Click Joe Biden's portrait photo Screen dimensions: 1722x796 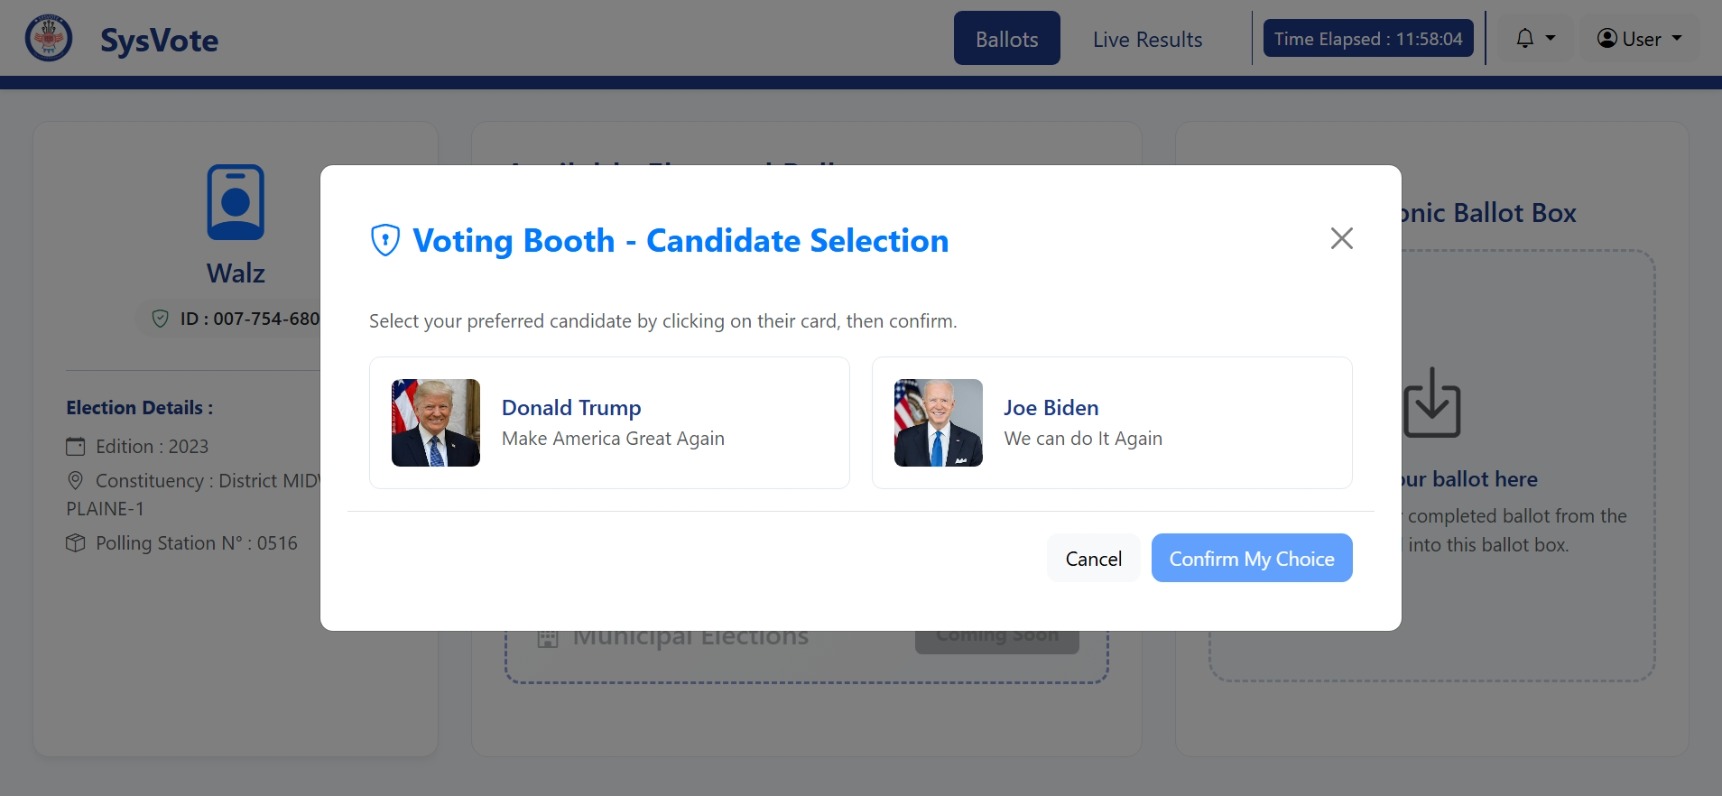938,423
